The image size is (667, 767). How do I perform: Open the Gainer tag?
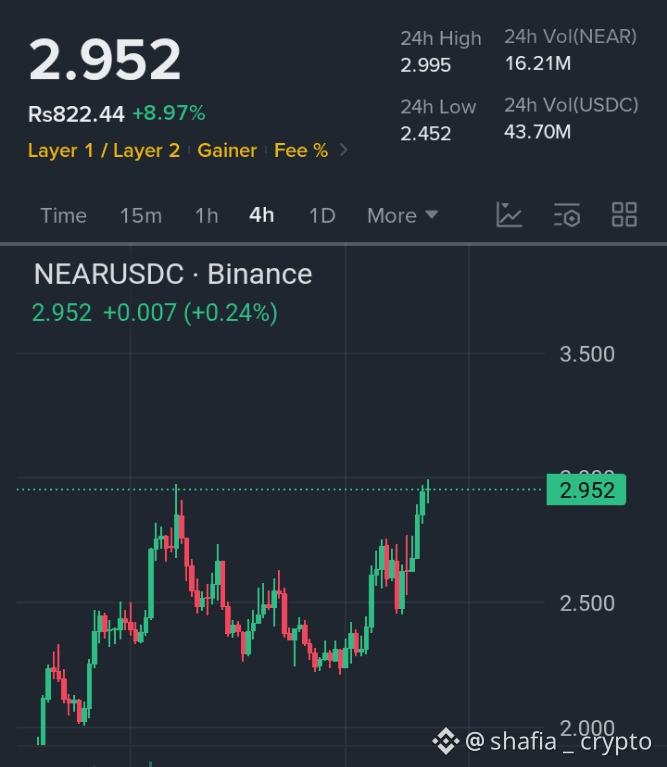pyautogui.click(x=227, y=151)
